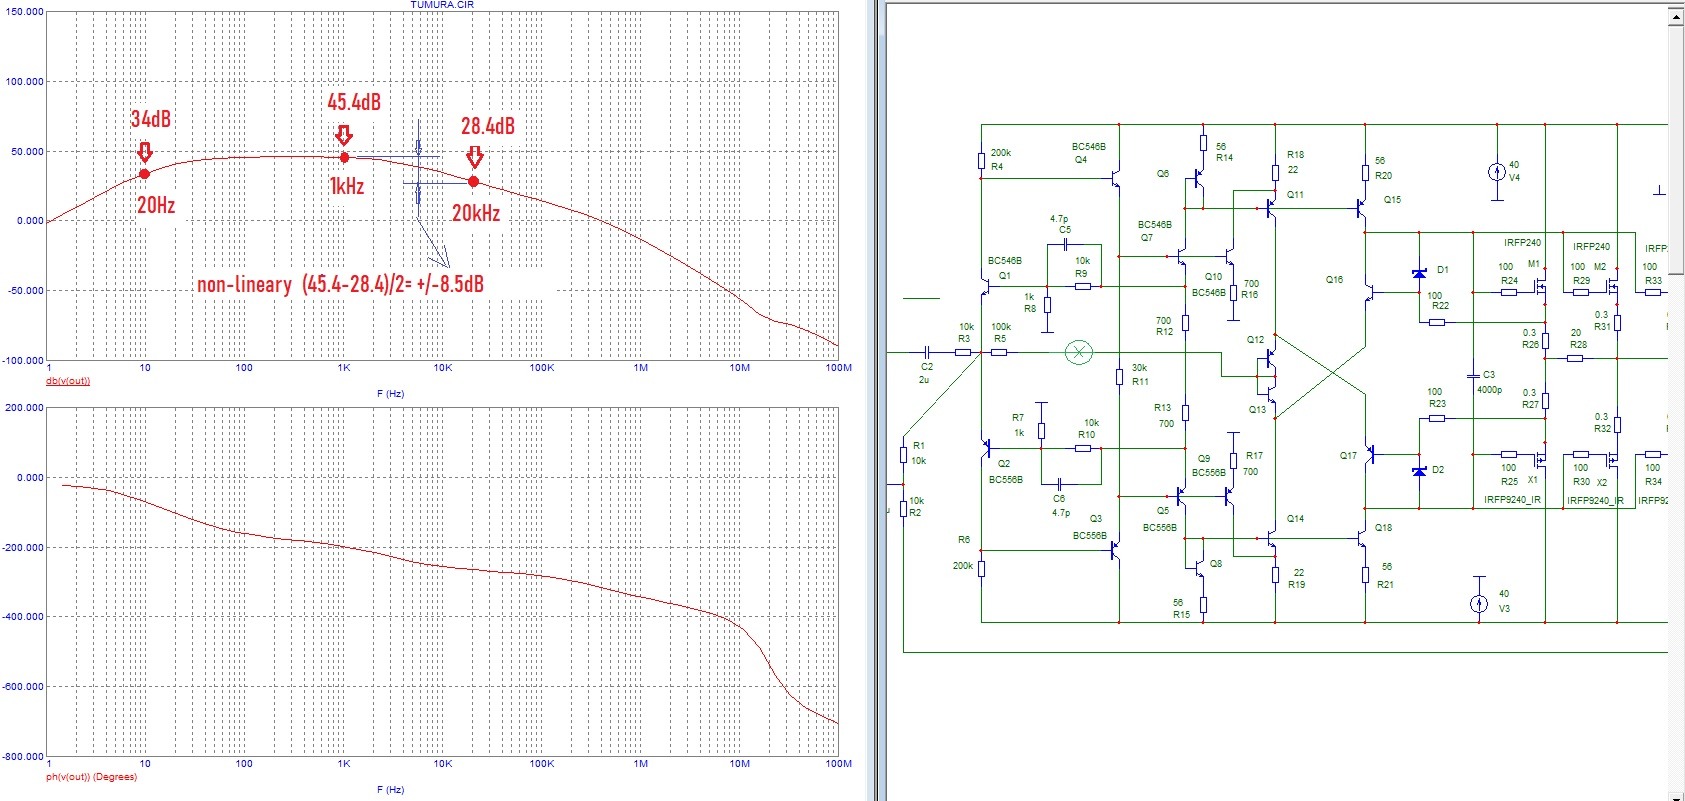Select capacitor C5 (4.7p)
Screen dimensions: 1685x801
click(x=1066, y=244)
